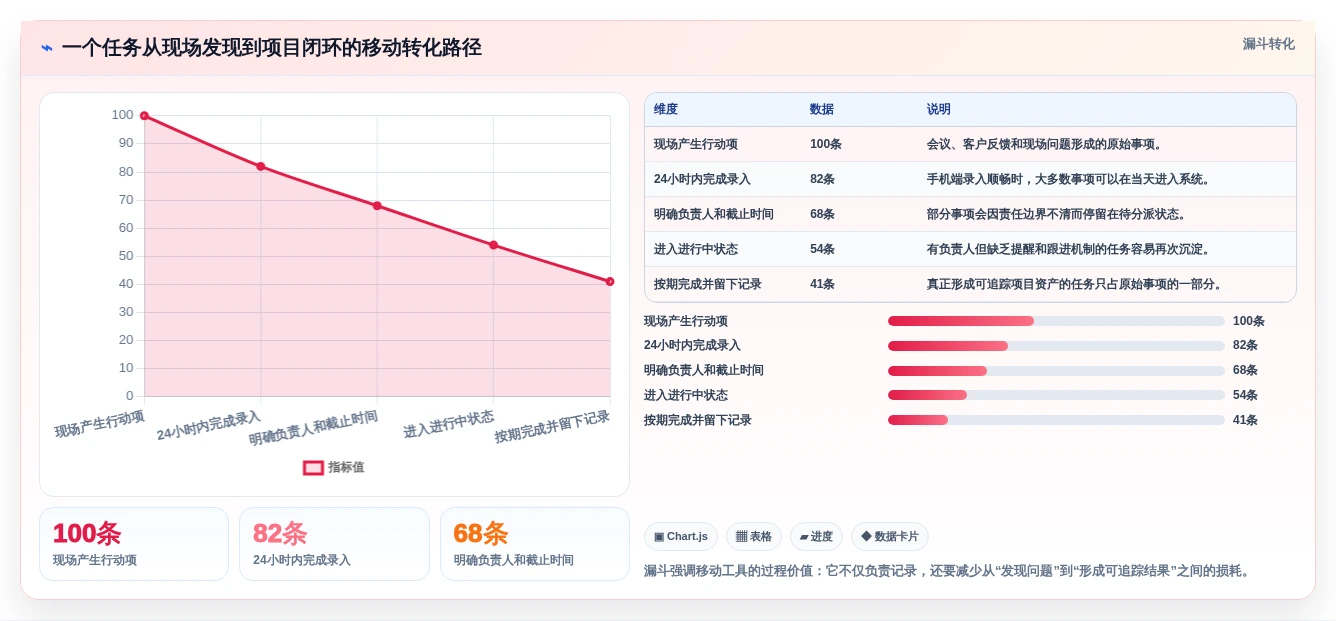Select the chart point at value 54
This screenshot has width=1336, height=621.
pos(493,245)
